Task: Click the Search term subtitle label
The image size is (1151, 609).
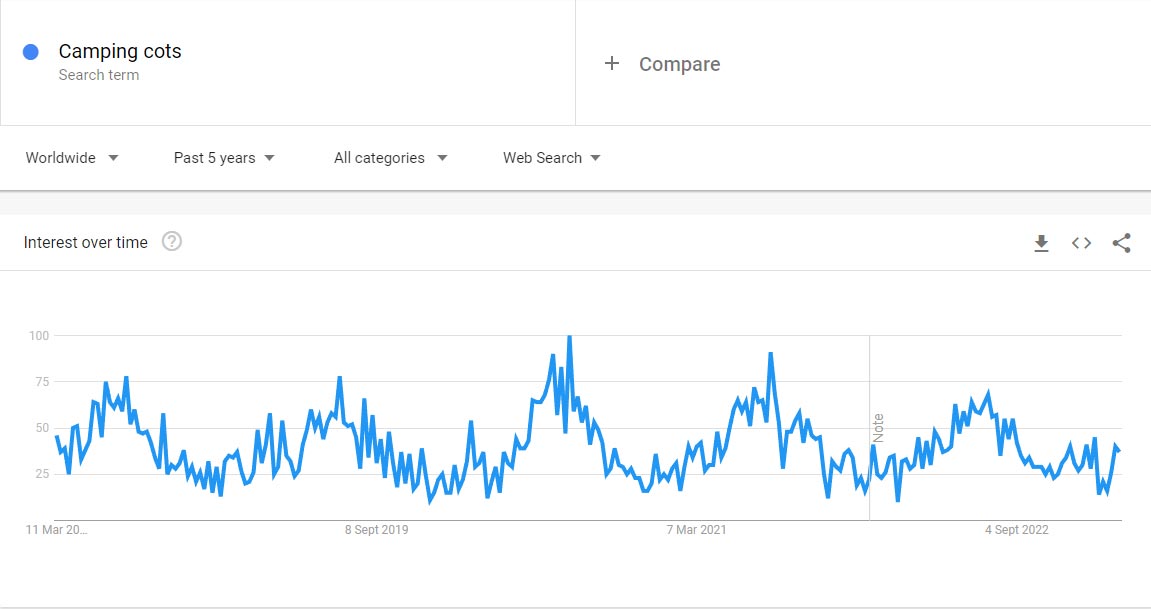Action: coord(99,75)
